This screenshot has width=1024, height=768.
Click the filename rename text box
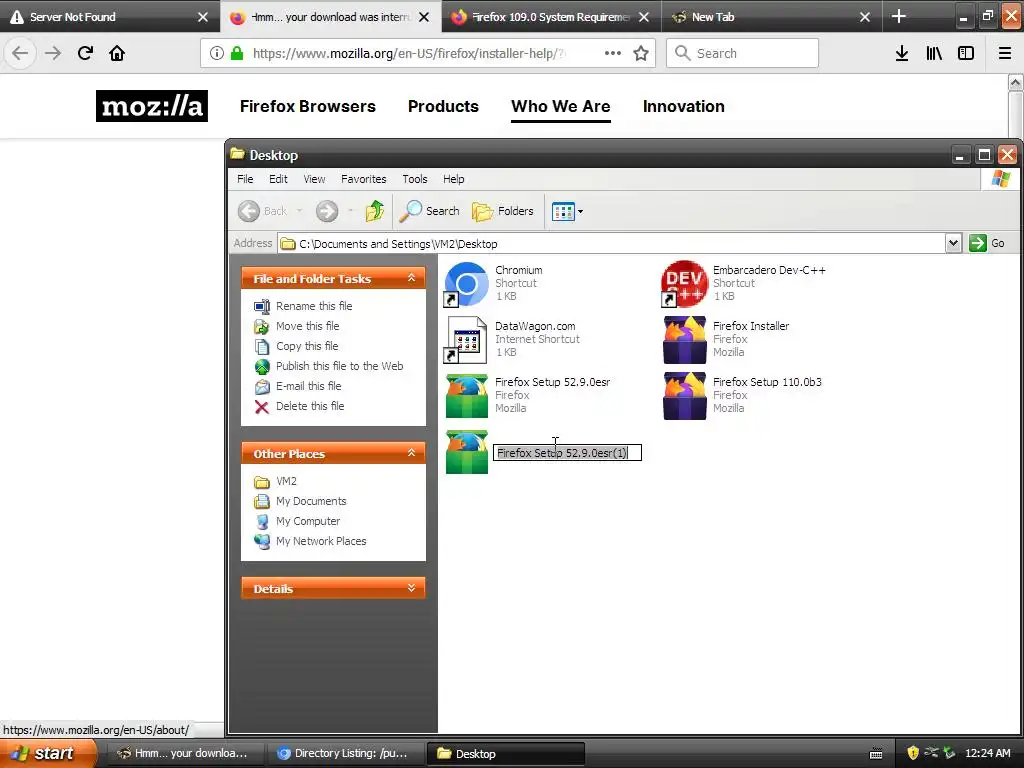[568, 453]
